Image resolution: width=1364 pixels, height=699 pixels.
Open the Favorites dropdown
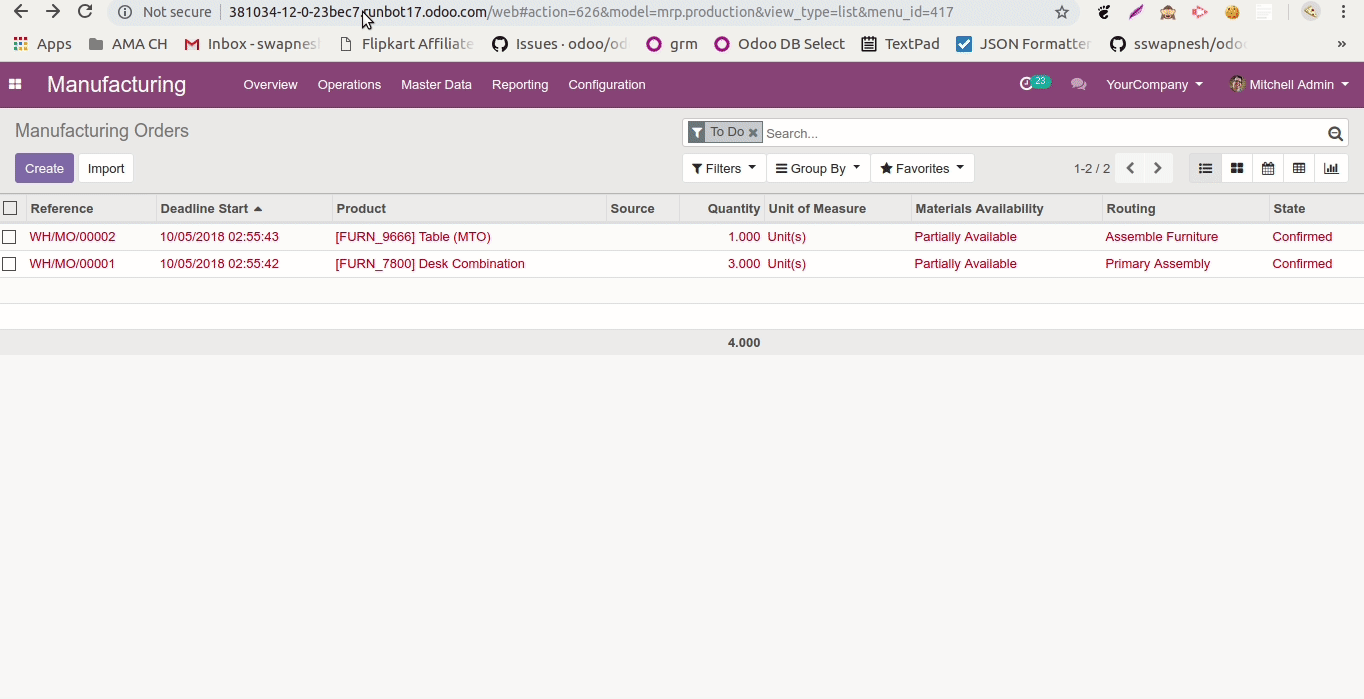pyautogui.click(x=921, y=168)
